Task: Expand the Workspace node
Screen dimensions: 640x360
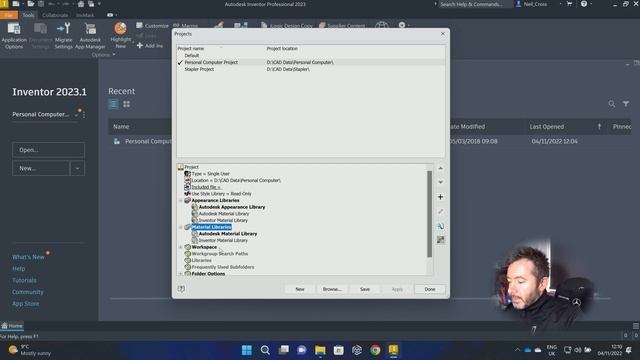Action: (x=180, y=247)
